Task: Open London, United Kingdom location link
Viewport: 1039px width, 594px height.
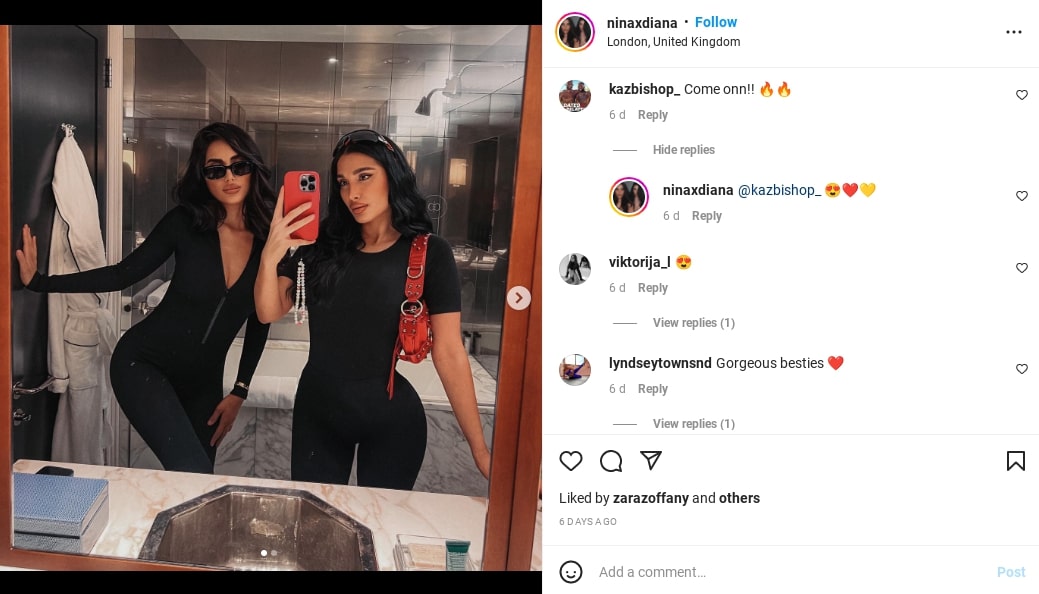Action: [x=673, y=42]
